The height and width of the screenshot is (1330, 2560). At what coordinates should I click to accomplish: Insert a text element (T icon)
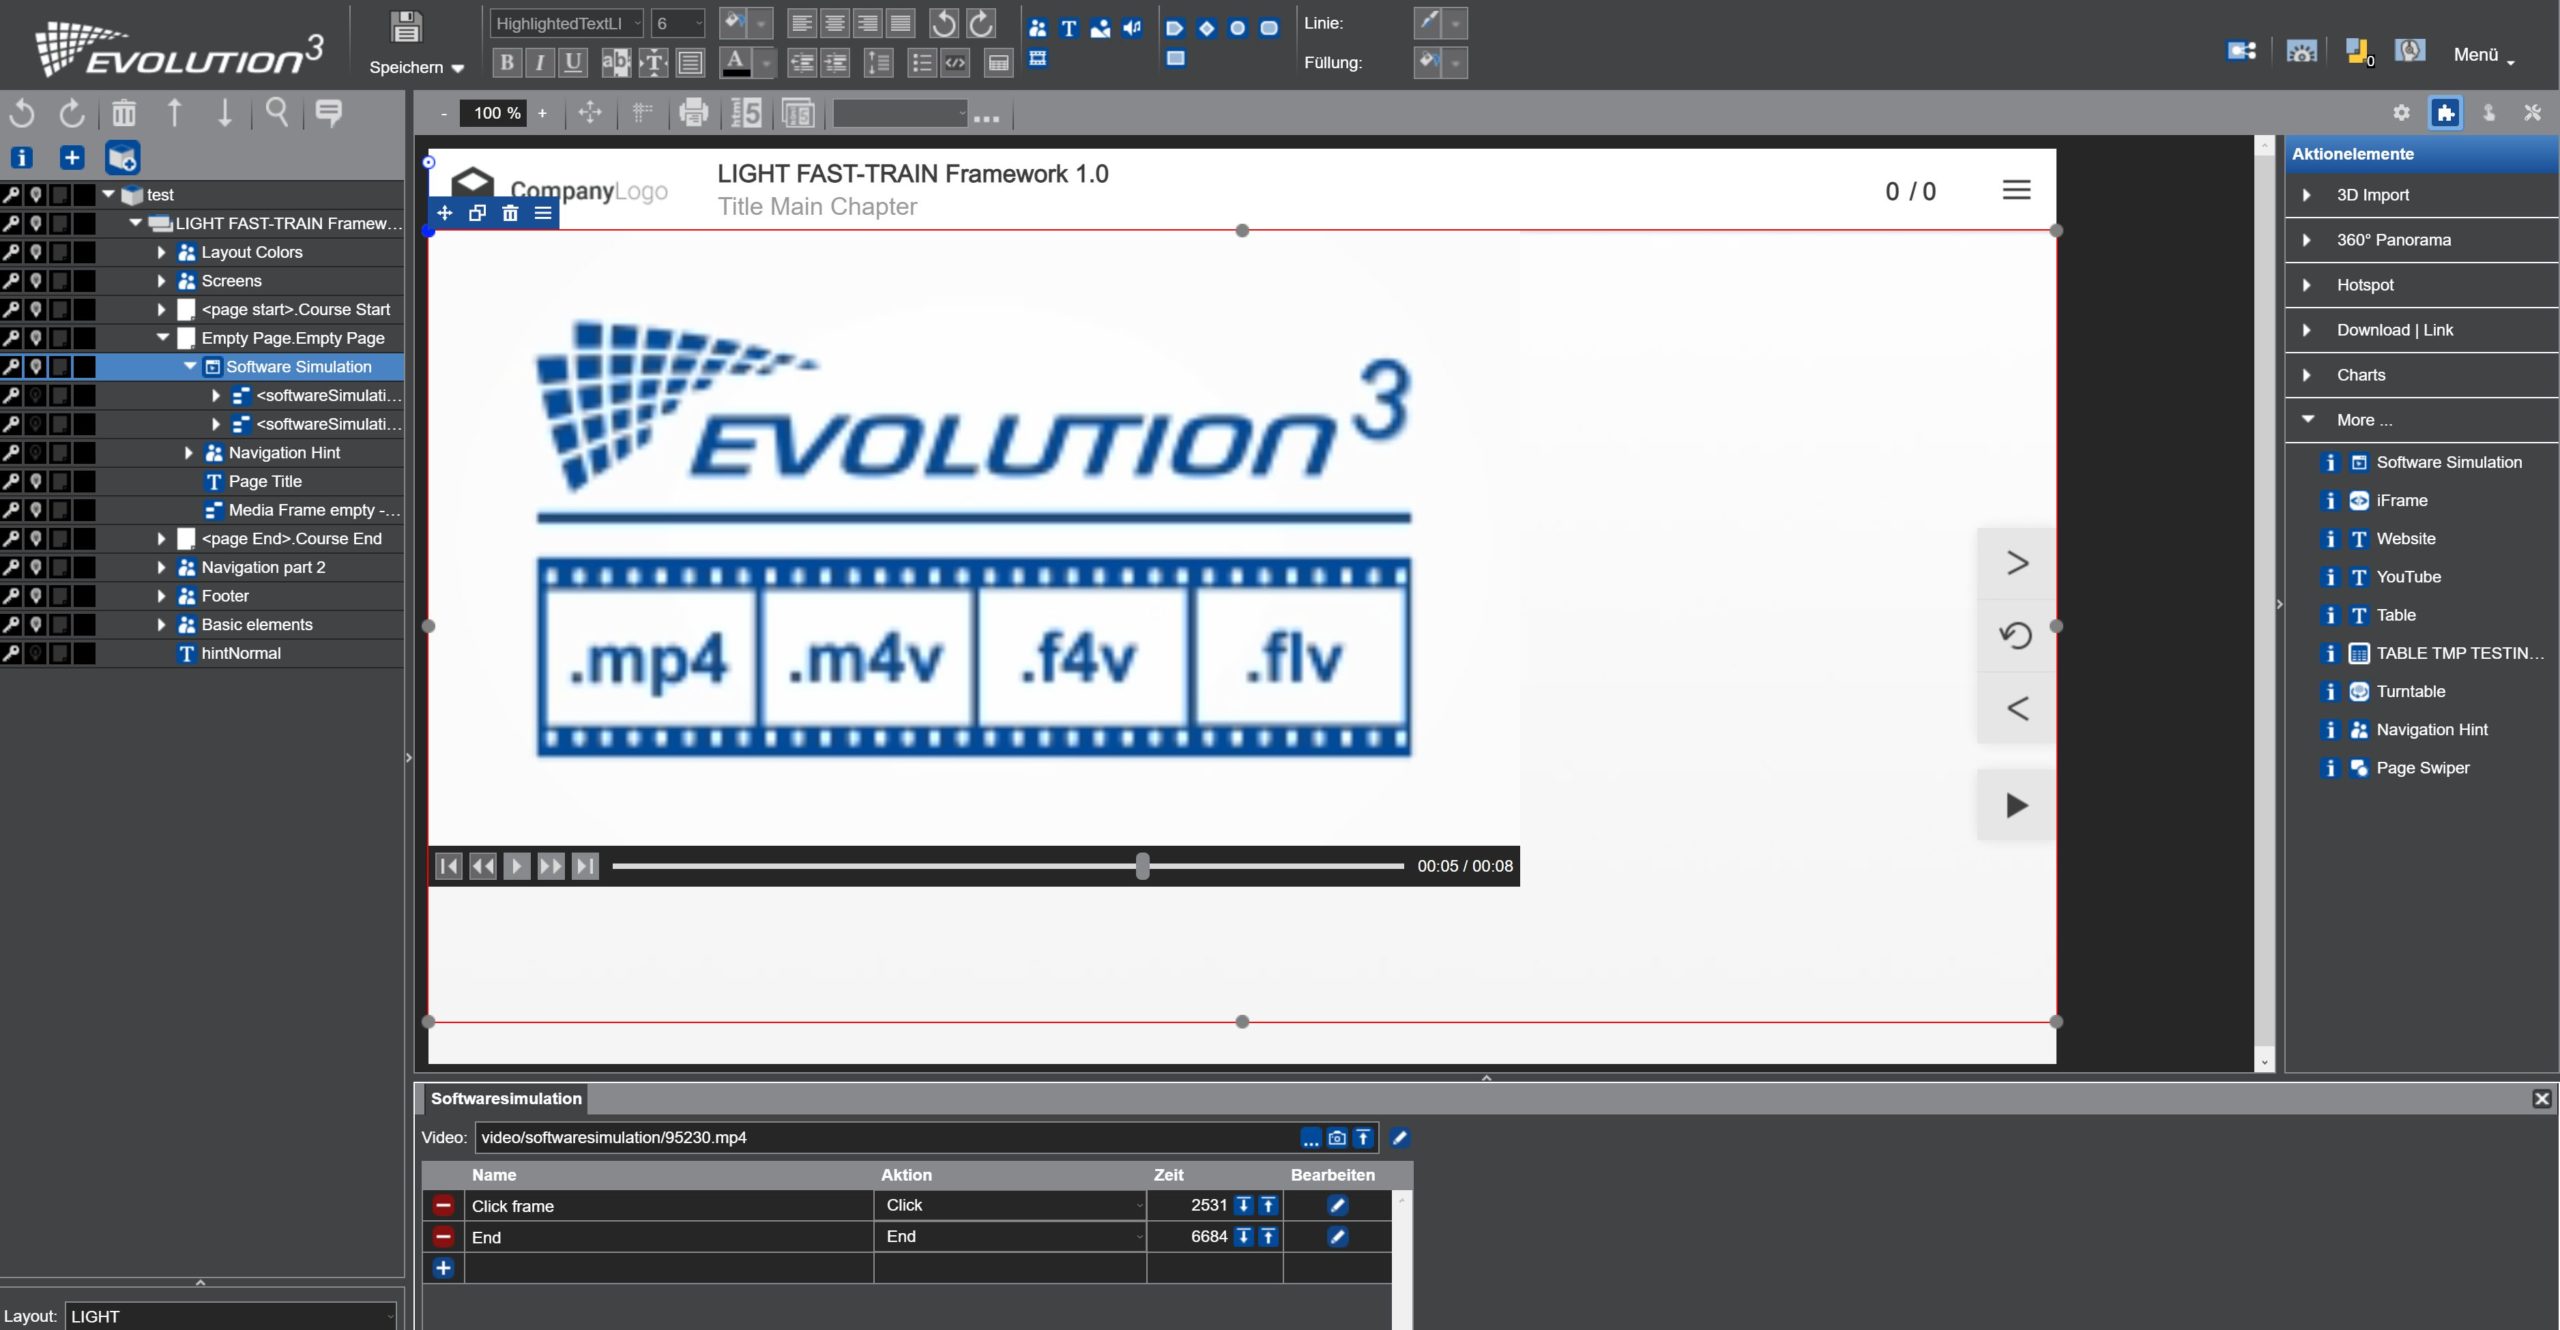coord(1069,28)
